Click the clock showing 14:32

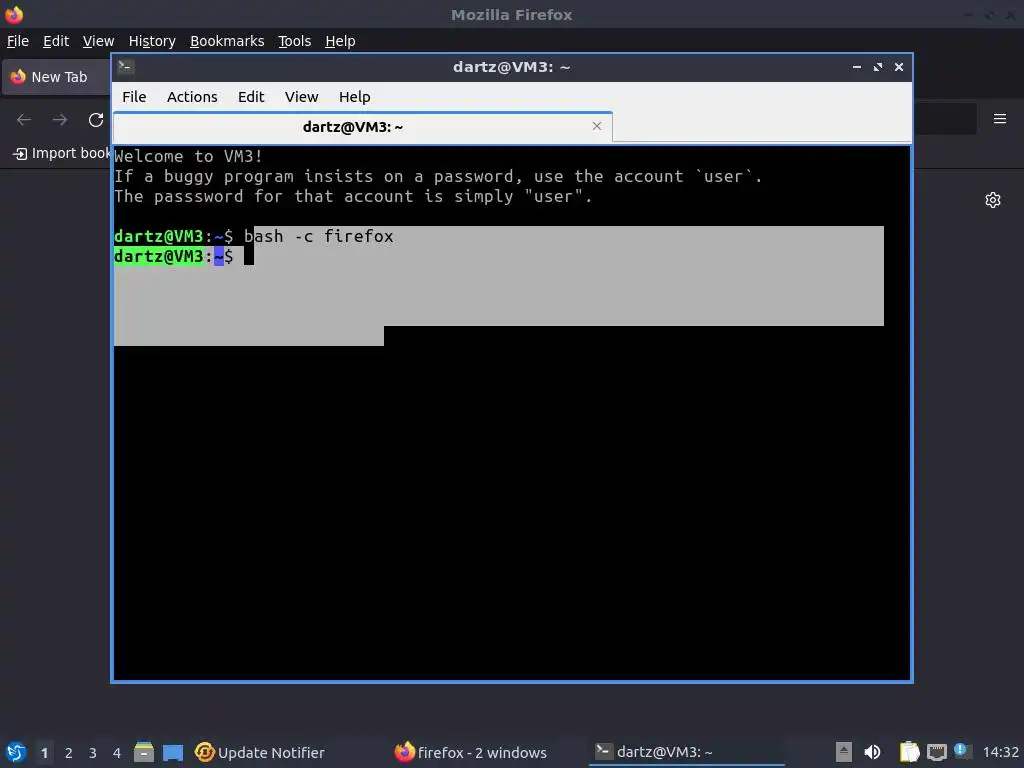1000,752
